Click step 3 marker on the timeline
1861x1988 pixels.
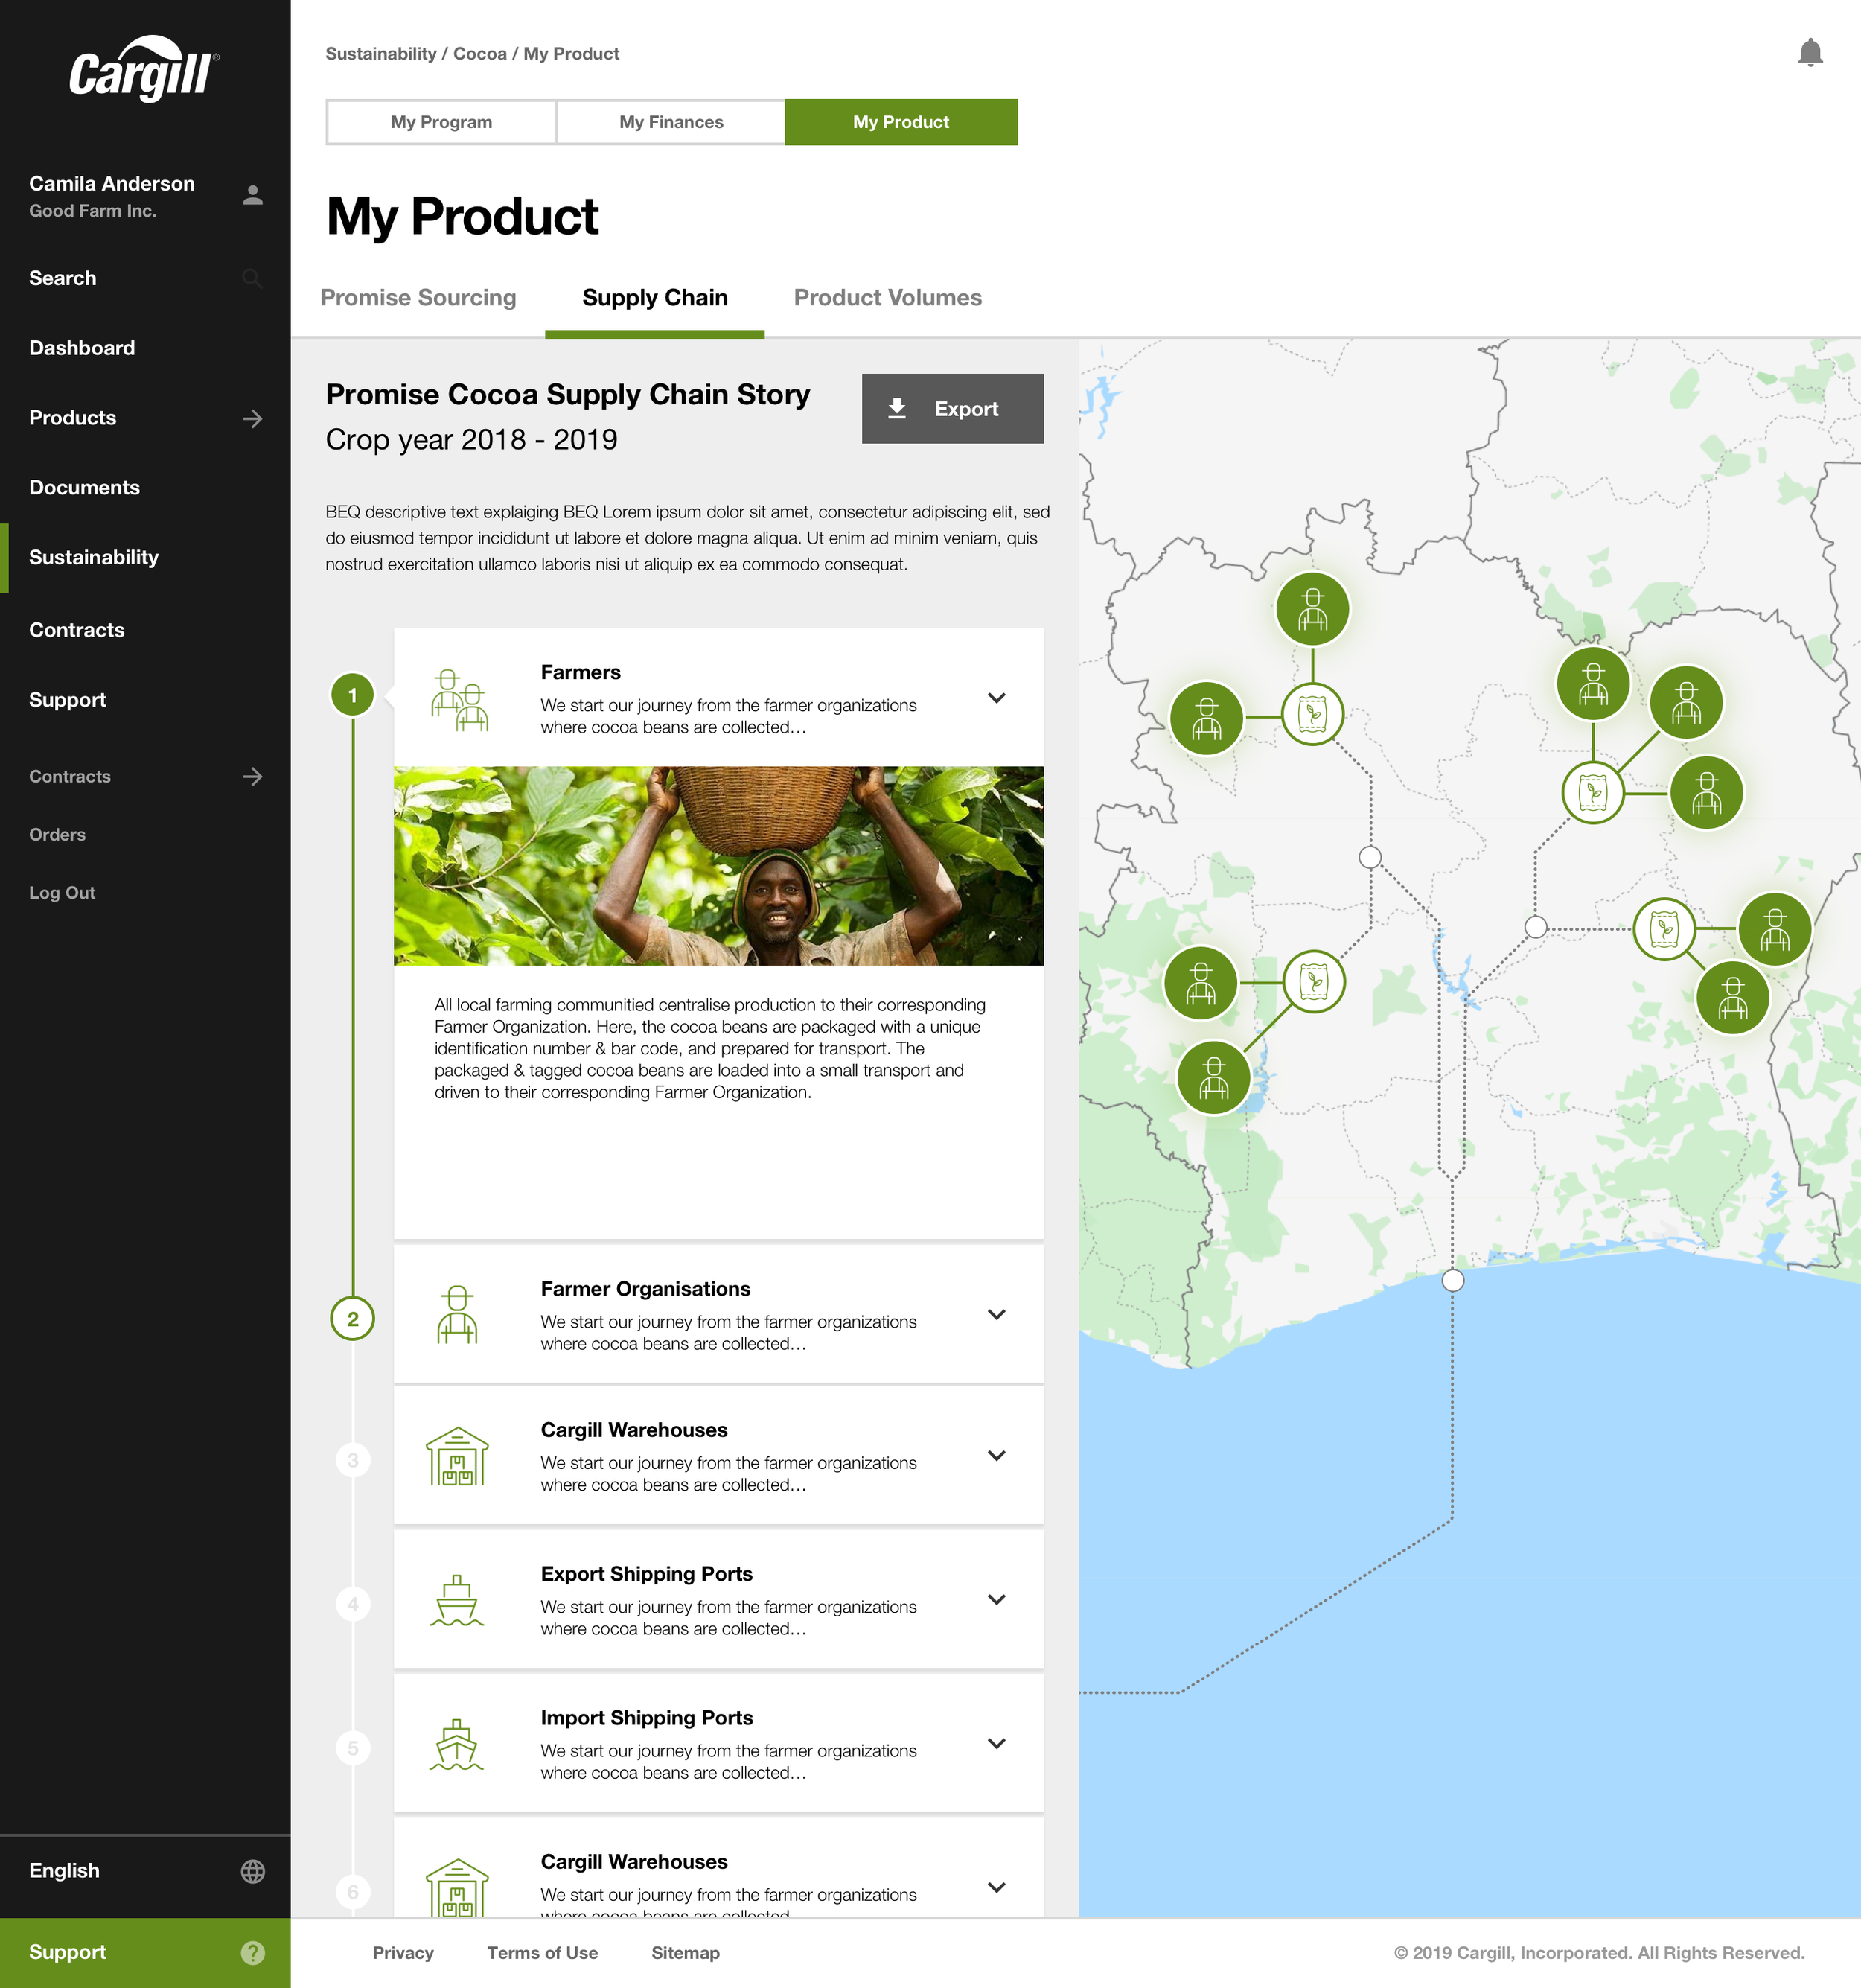click(352, 1460)
